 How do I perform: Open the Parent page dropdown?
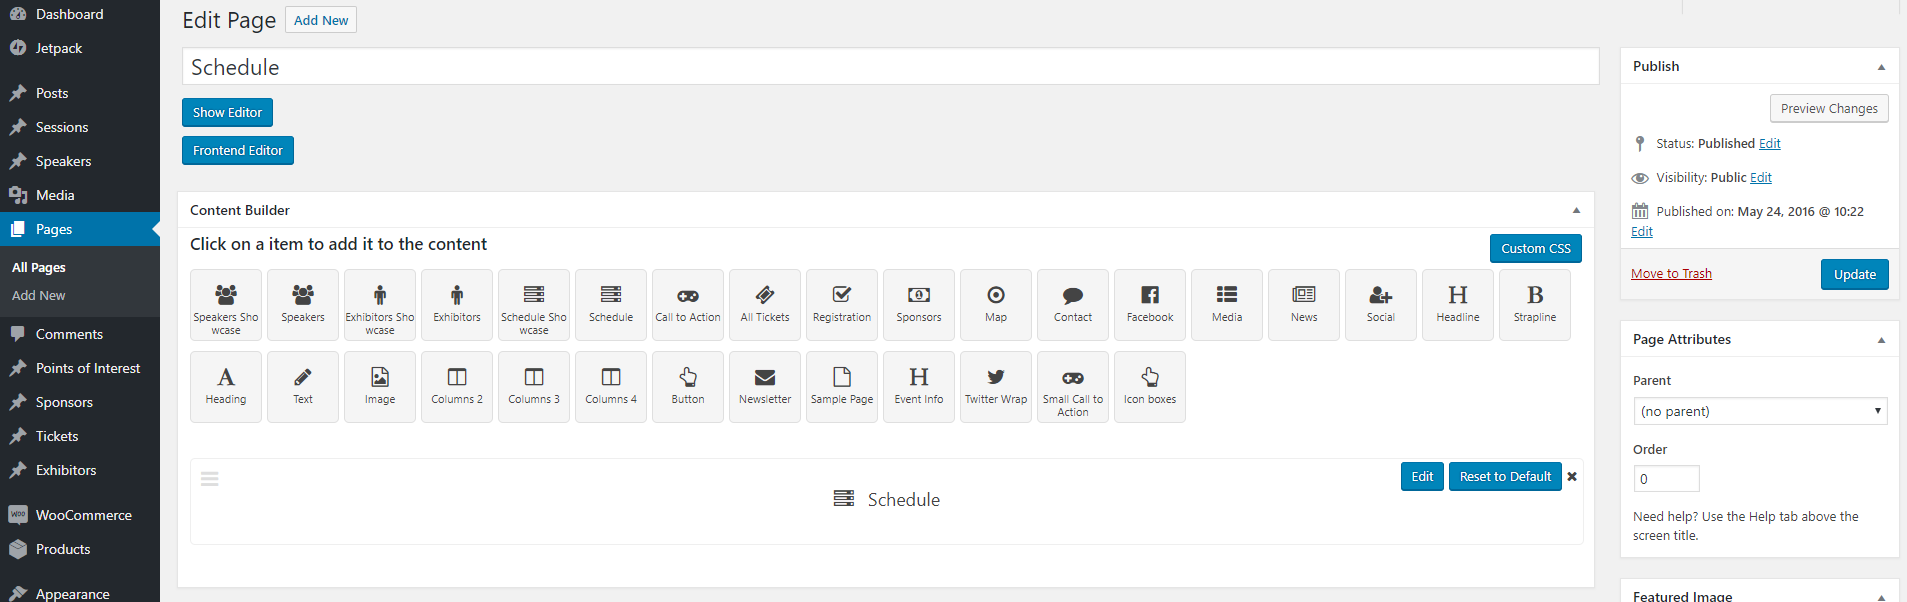tap(1760, 411)
